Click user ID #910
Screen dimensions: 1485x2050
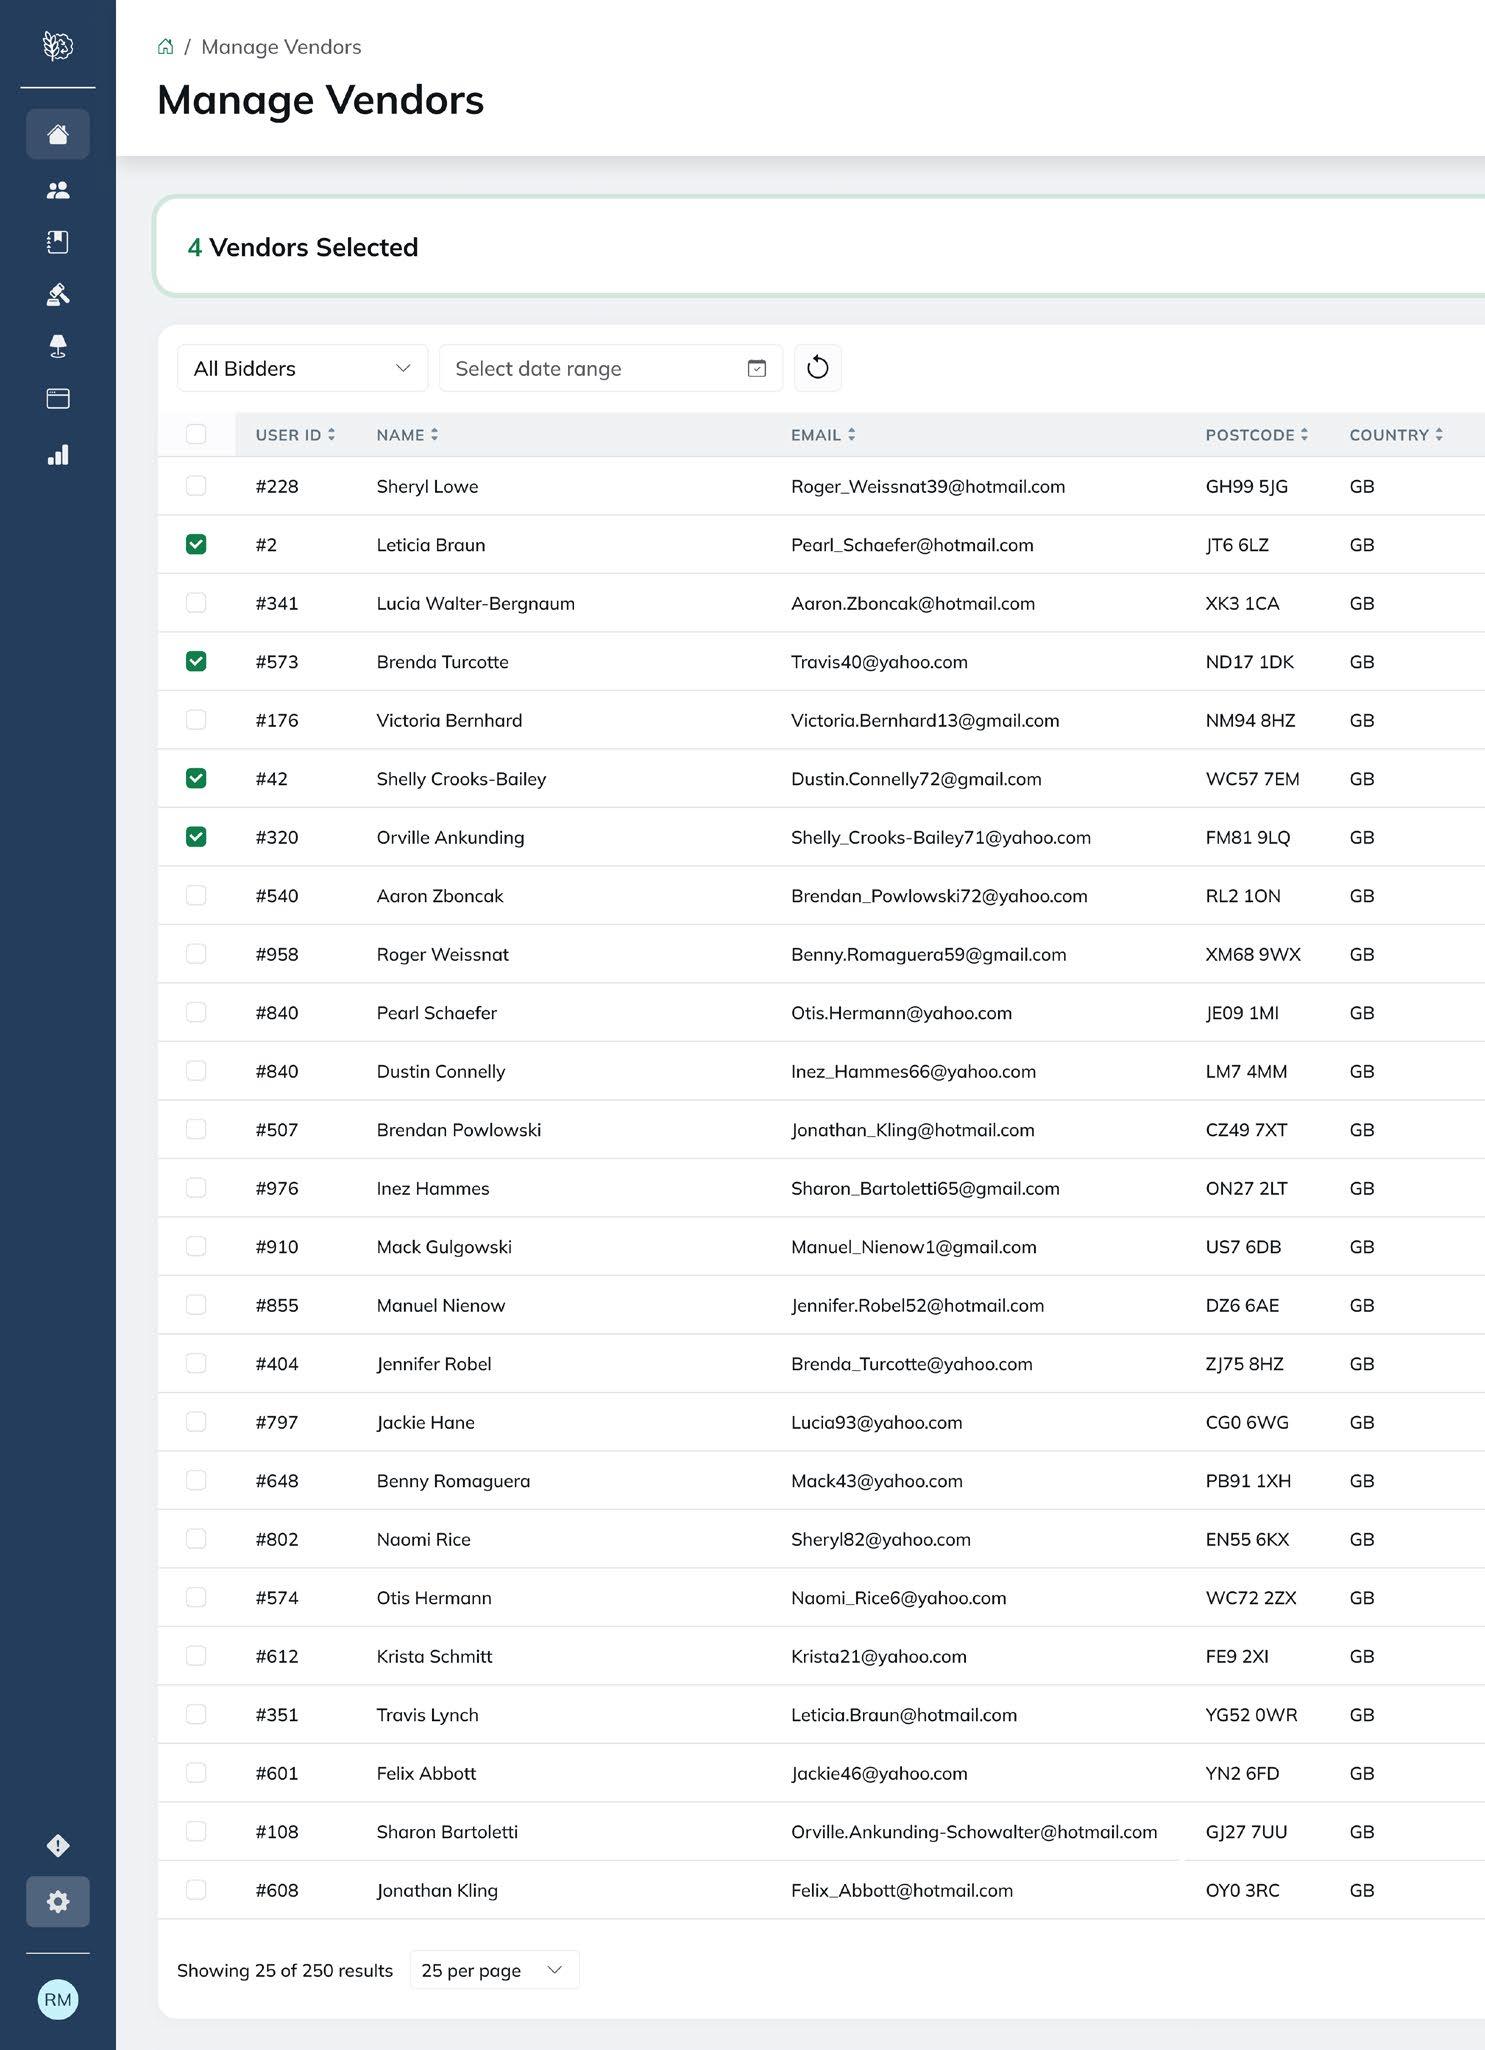point(277,1247)
